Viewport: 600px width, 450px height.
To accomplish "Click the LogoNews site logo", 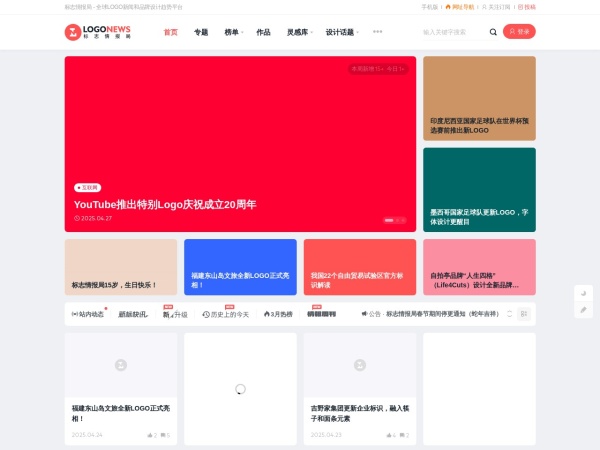I will 98,32.
